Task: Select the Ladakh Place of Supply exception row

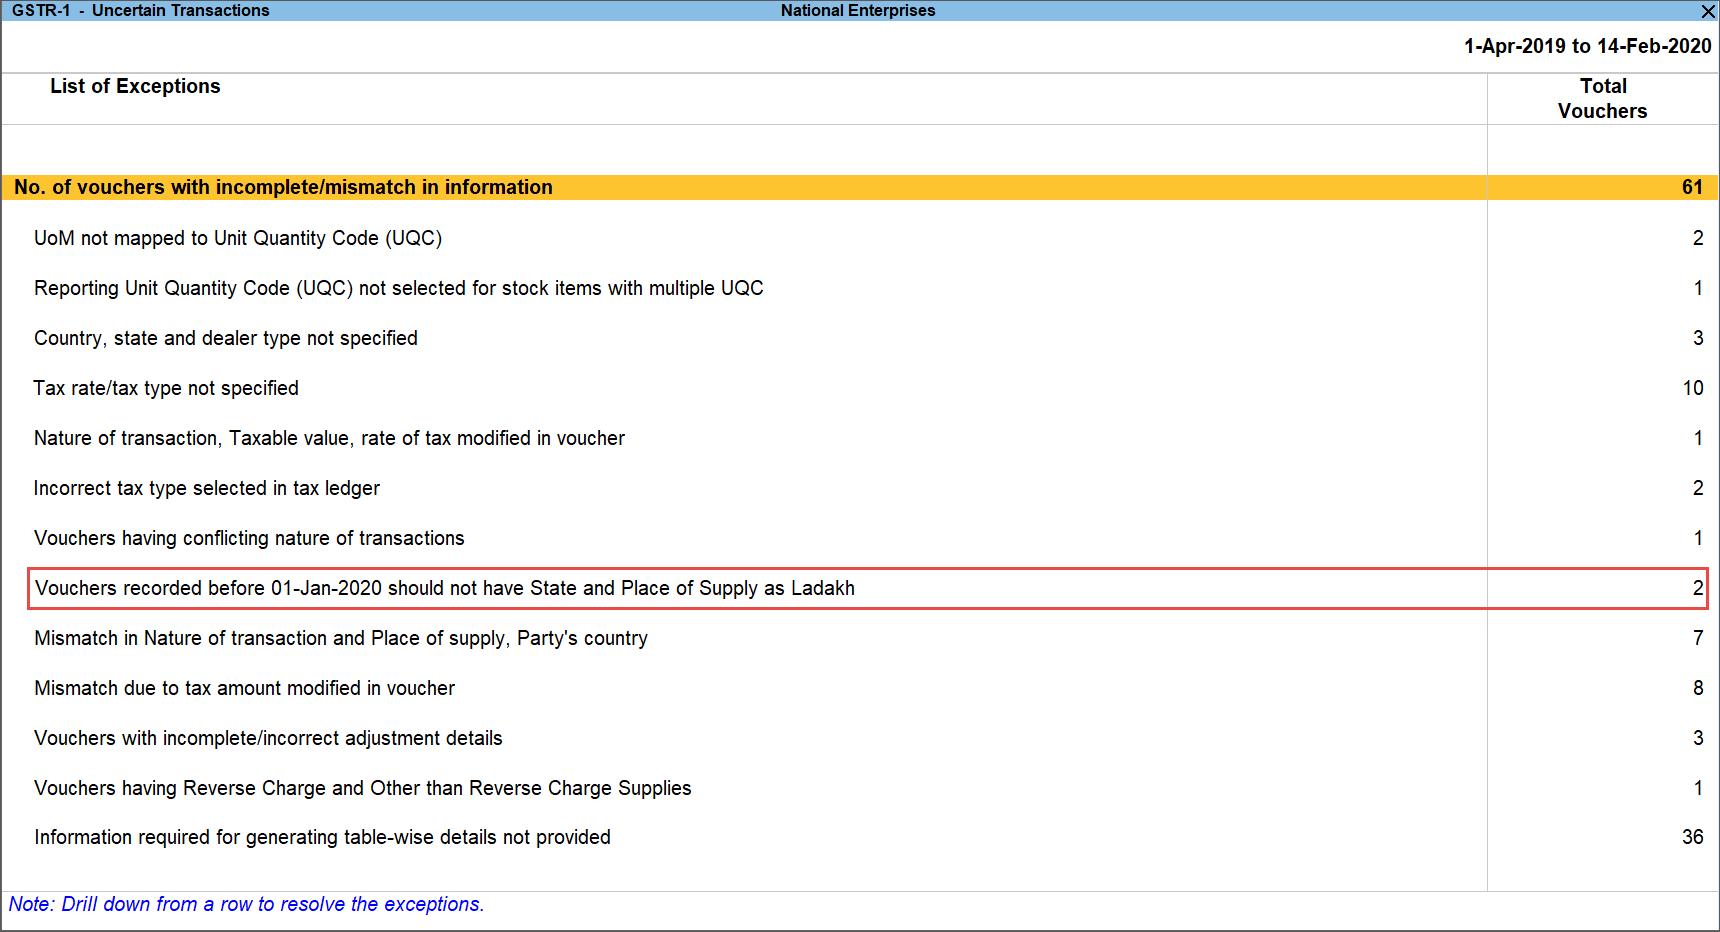Action: [x=867, y=588]
